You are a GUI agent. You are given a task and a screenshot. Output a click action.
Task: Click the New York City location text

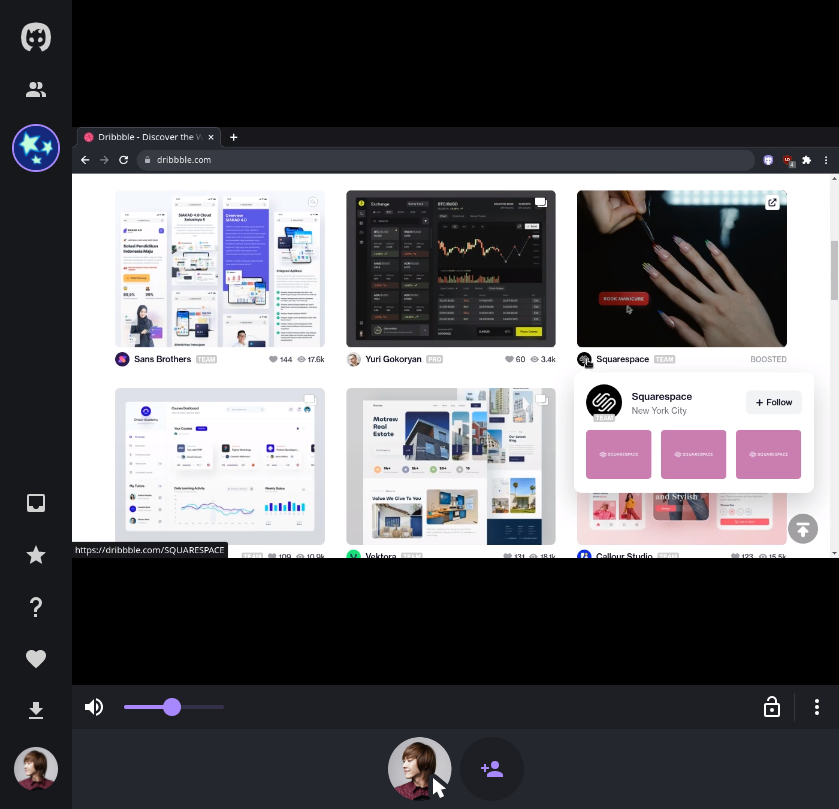pyautogui.click(x=659, y=411)
